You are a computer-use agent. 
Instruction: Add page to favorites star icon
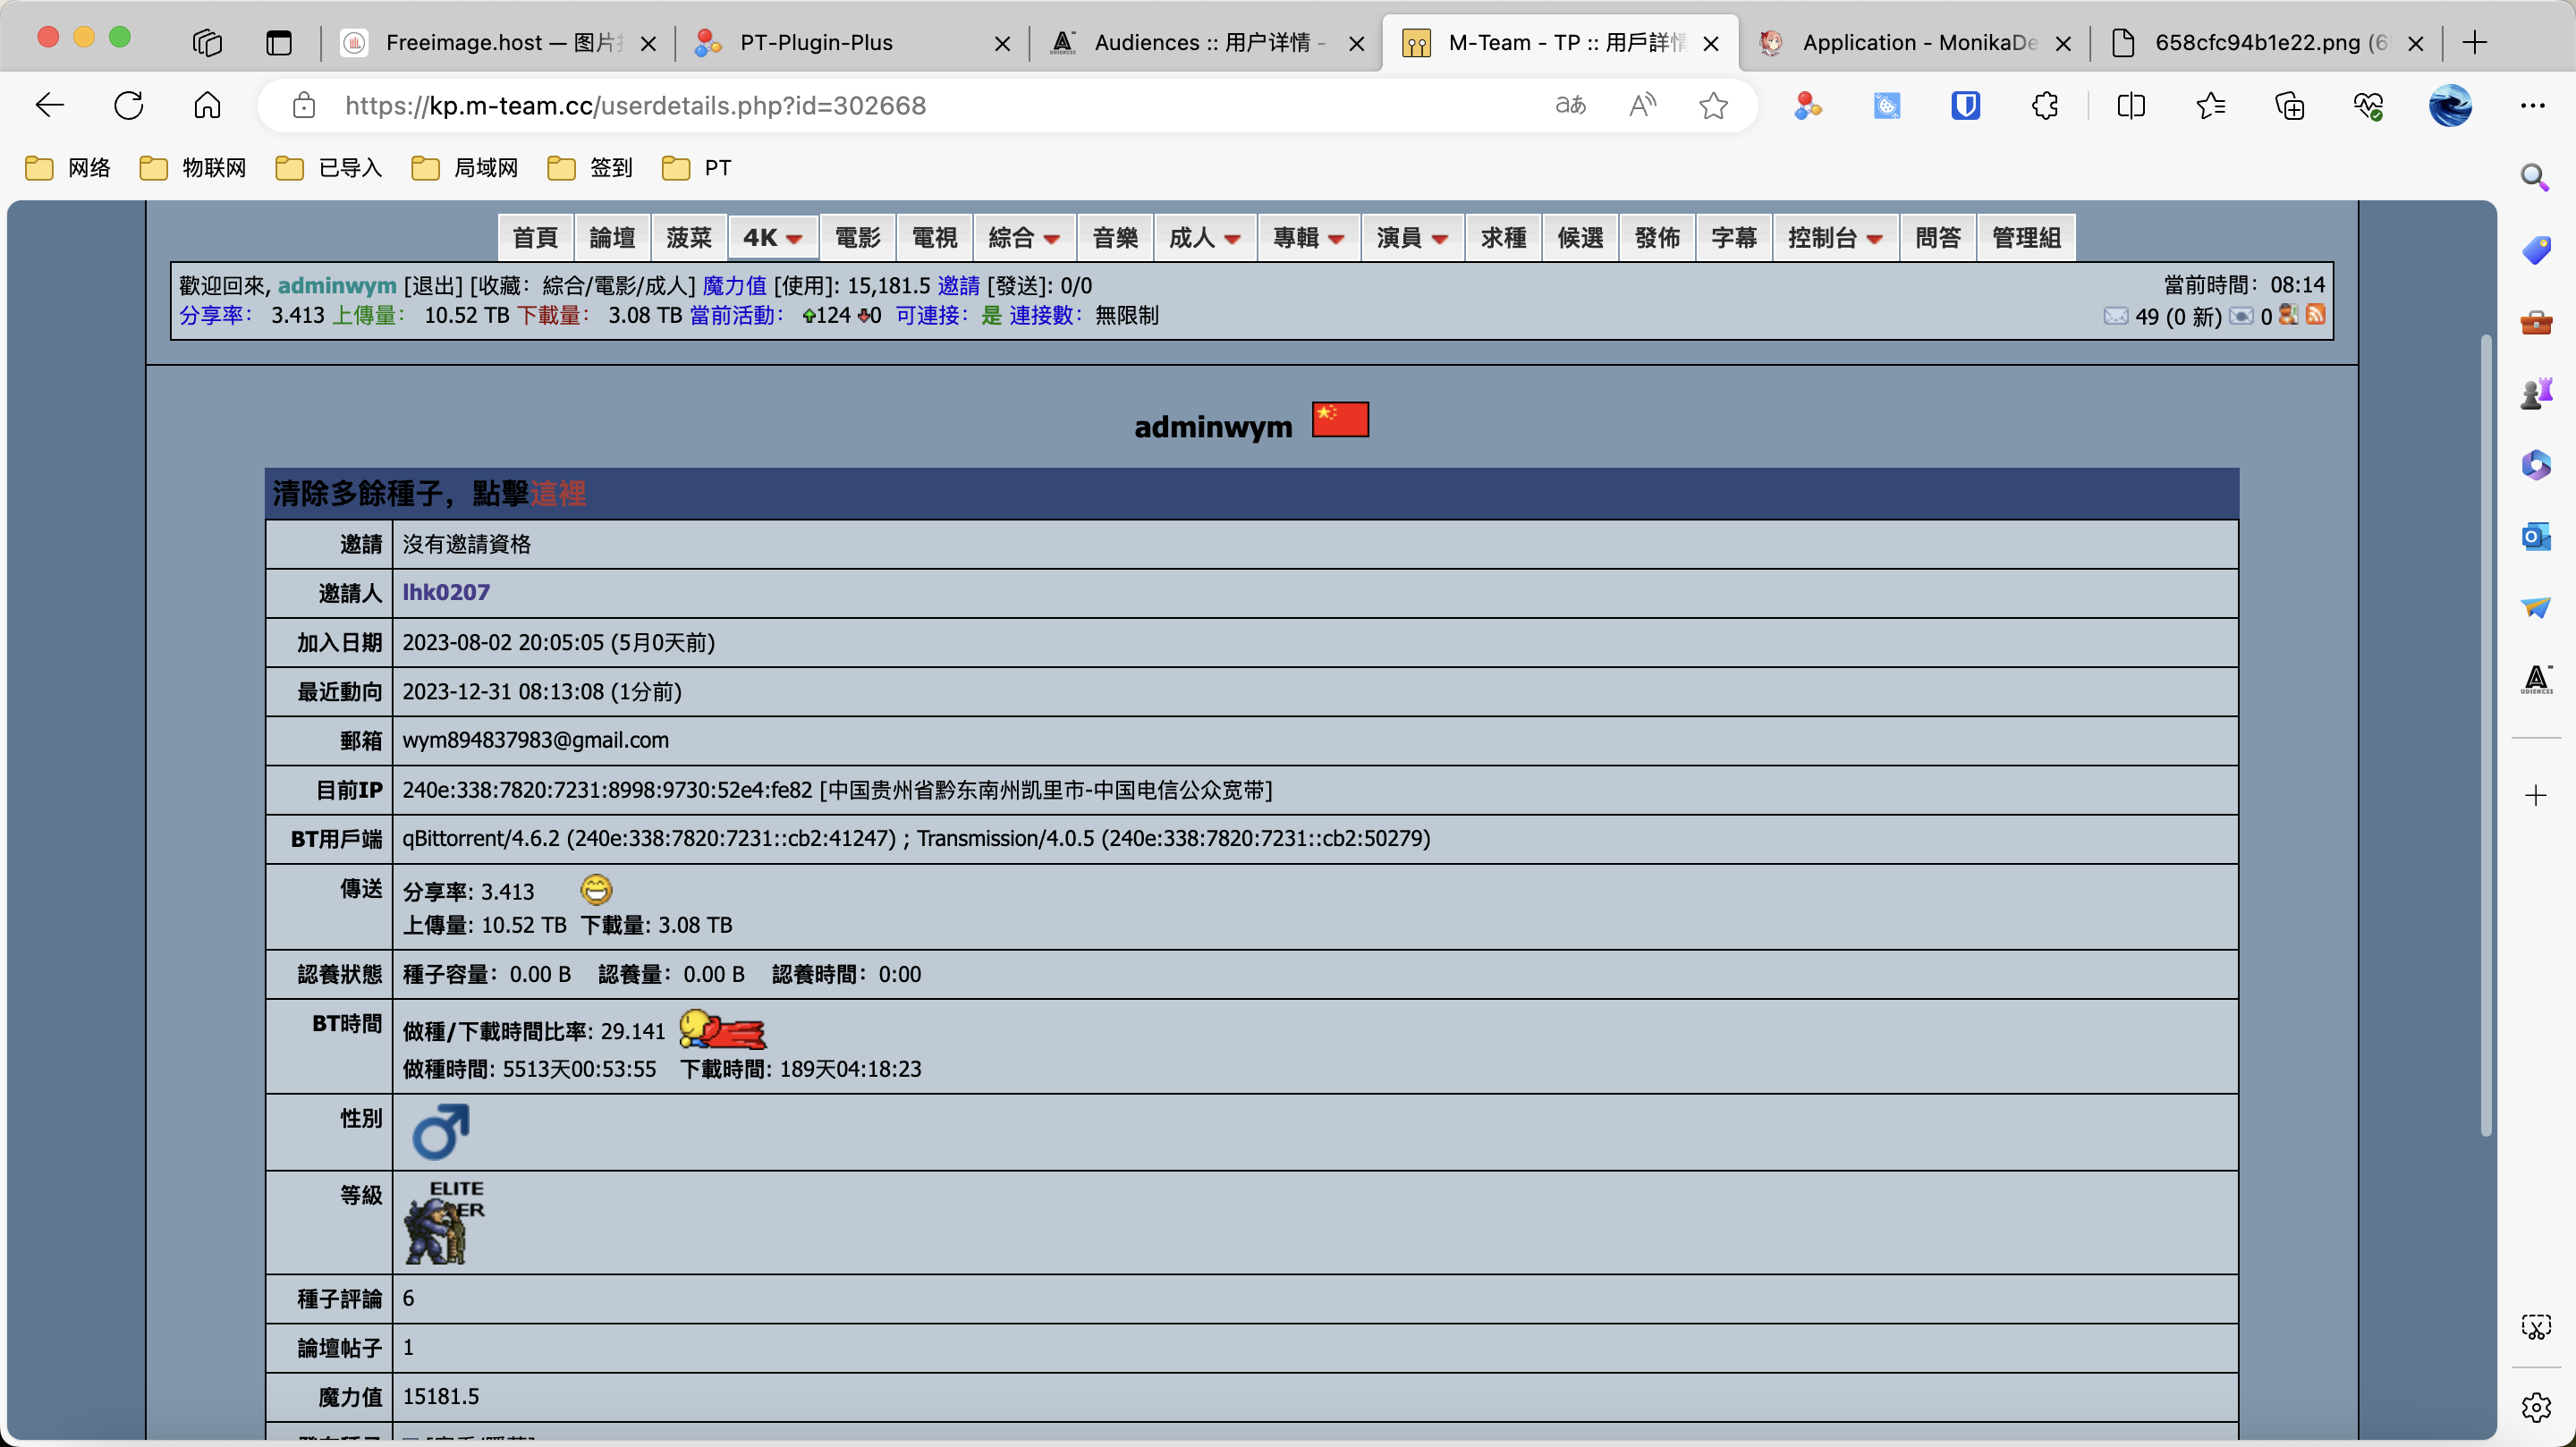coord(1713,105)
